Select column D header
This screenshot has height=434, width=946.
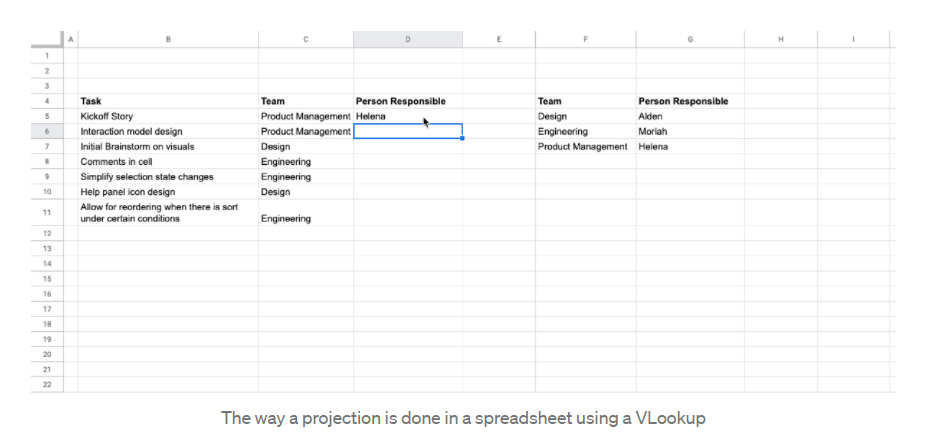pos(408,39)
